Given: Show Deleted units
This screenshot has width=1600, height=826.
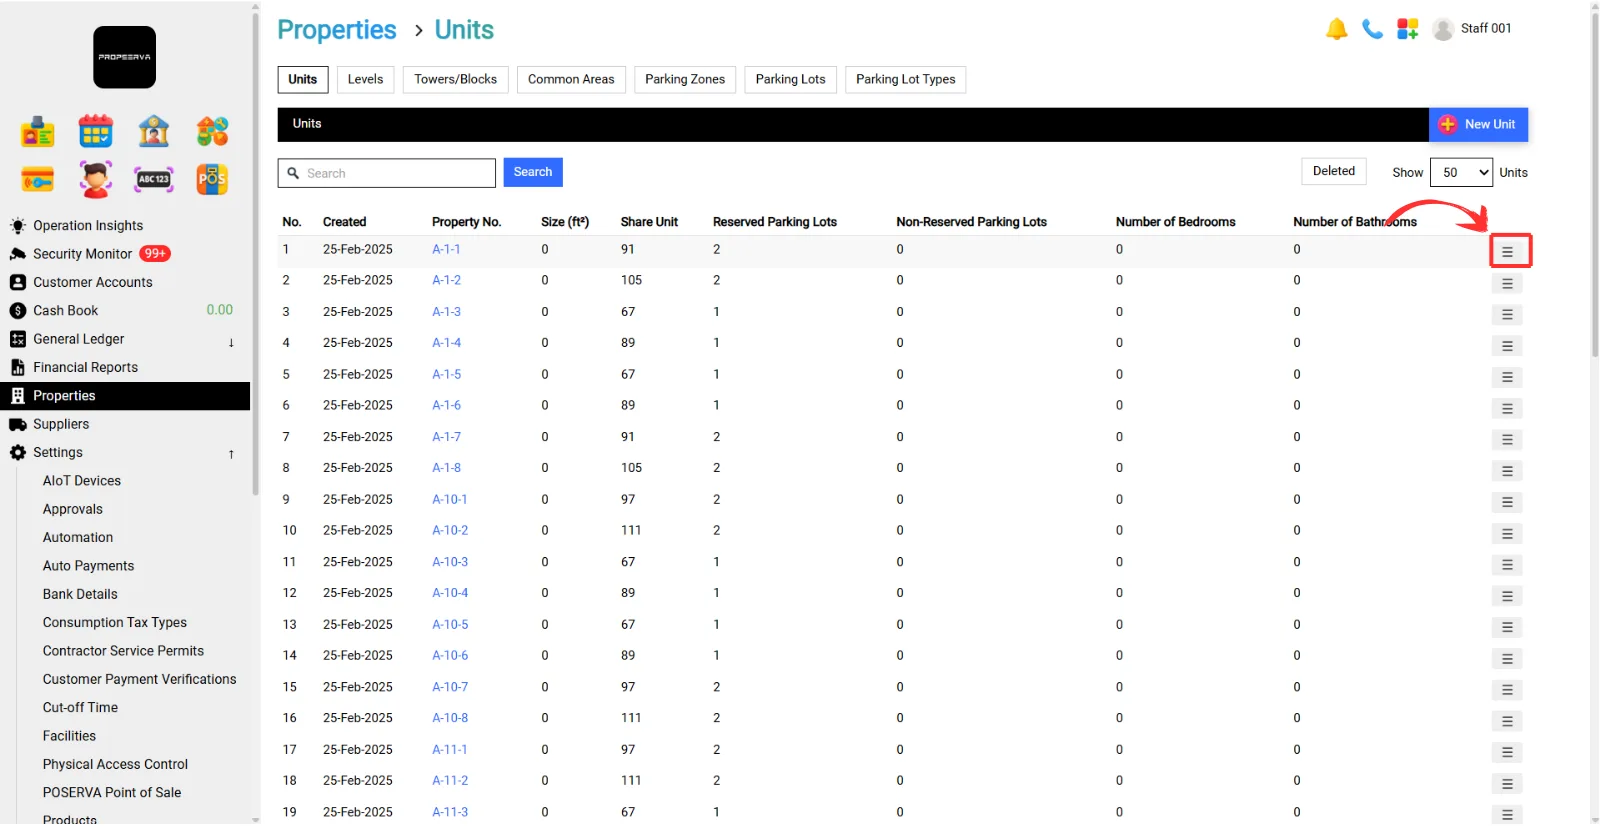Looking at the screenshot, I should [x=1334, y=171].
